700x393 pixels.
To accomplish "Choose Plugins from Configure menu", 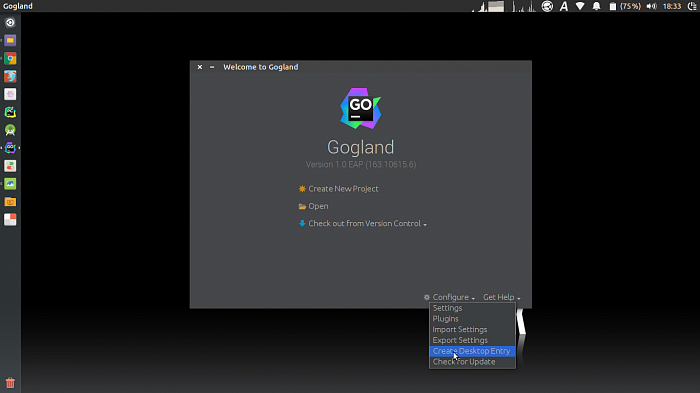I will (472, 319).
